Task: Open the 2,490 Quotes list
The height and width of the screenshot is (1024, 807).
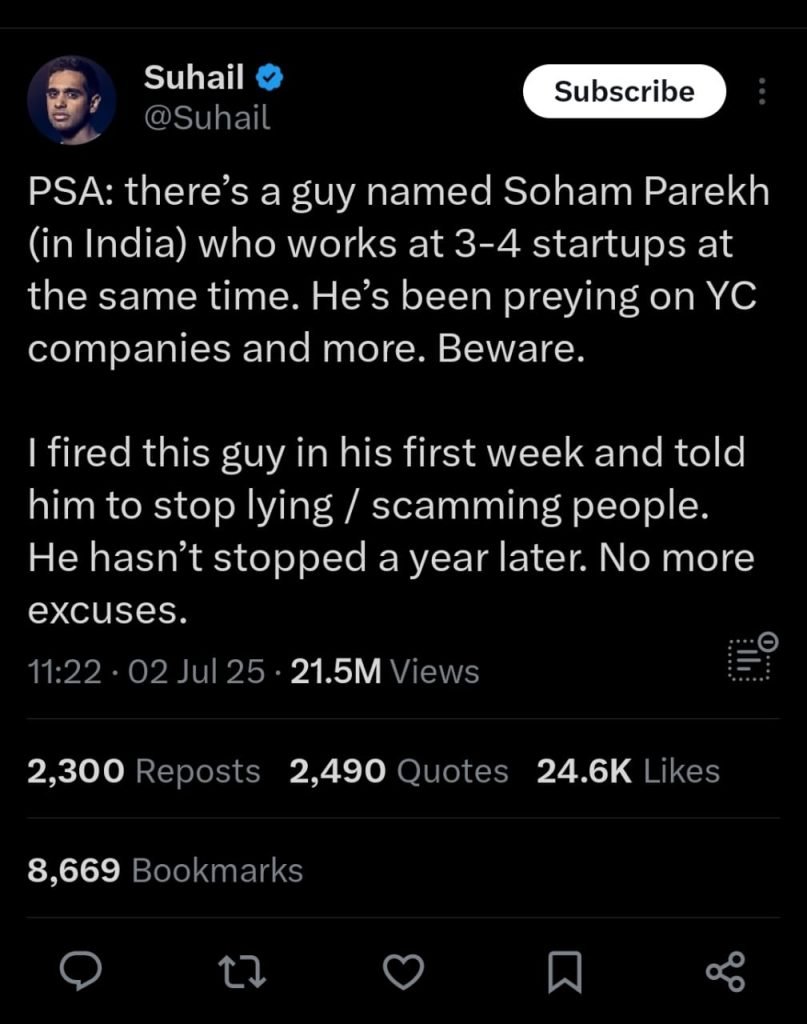Action: tap(399, 771)
